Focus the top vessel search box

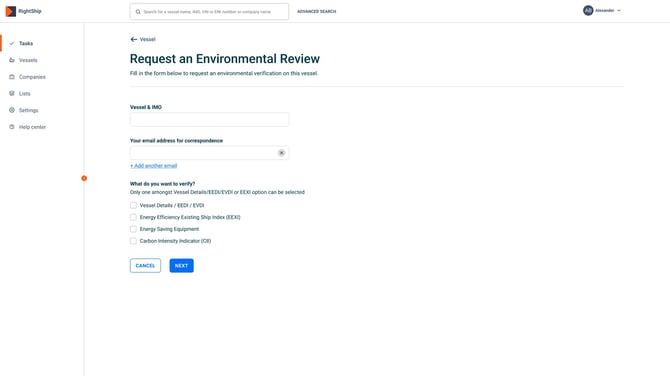click(209, 12)
